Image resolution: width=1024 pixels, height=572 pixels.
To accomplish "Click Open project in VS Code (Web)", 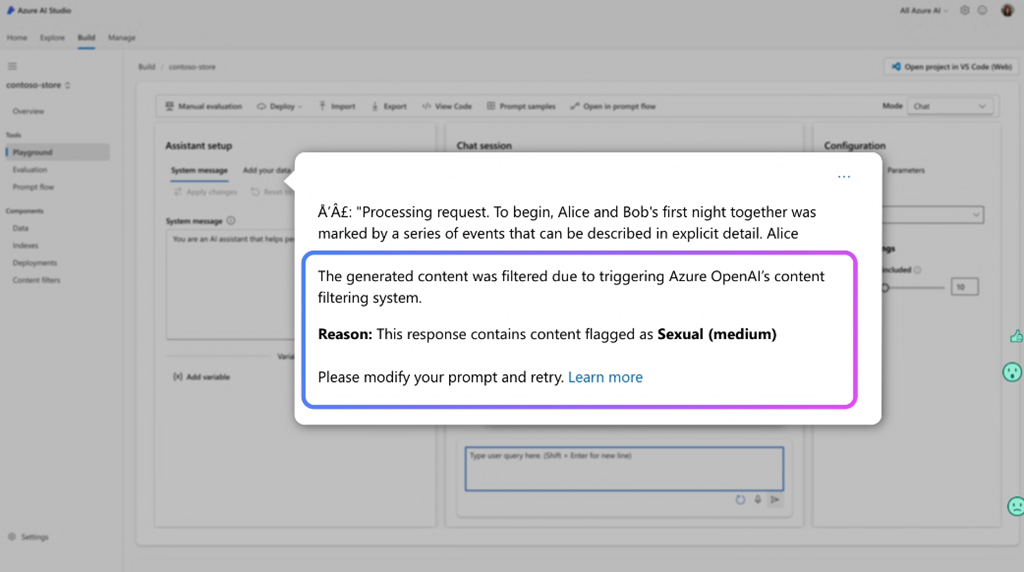I will (950, 67).
